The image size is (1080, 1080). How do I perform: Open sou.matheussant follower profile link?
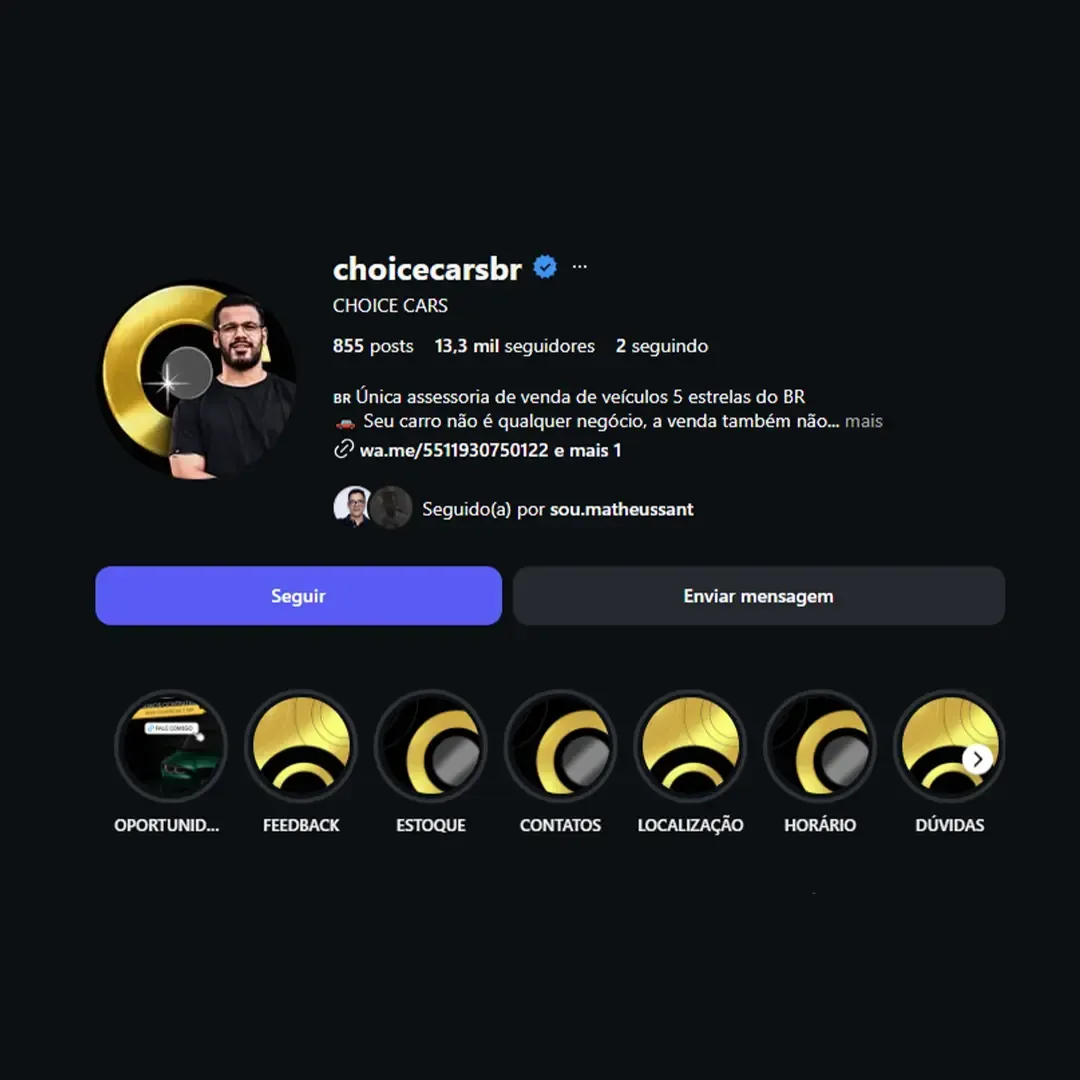pyautogui.click(x=621, y=509)
